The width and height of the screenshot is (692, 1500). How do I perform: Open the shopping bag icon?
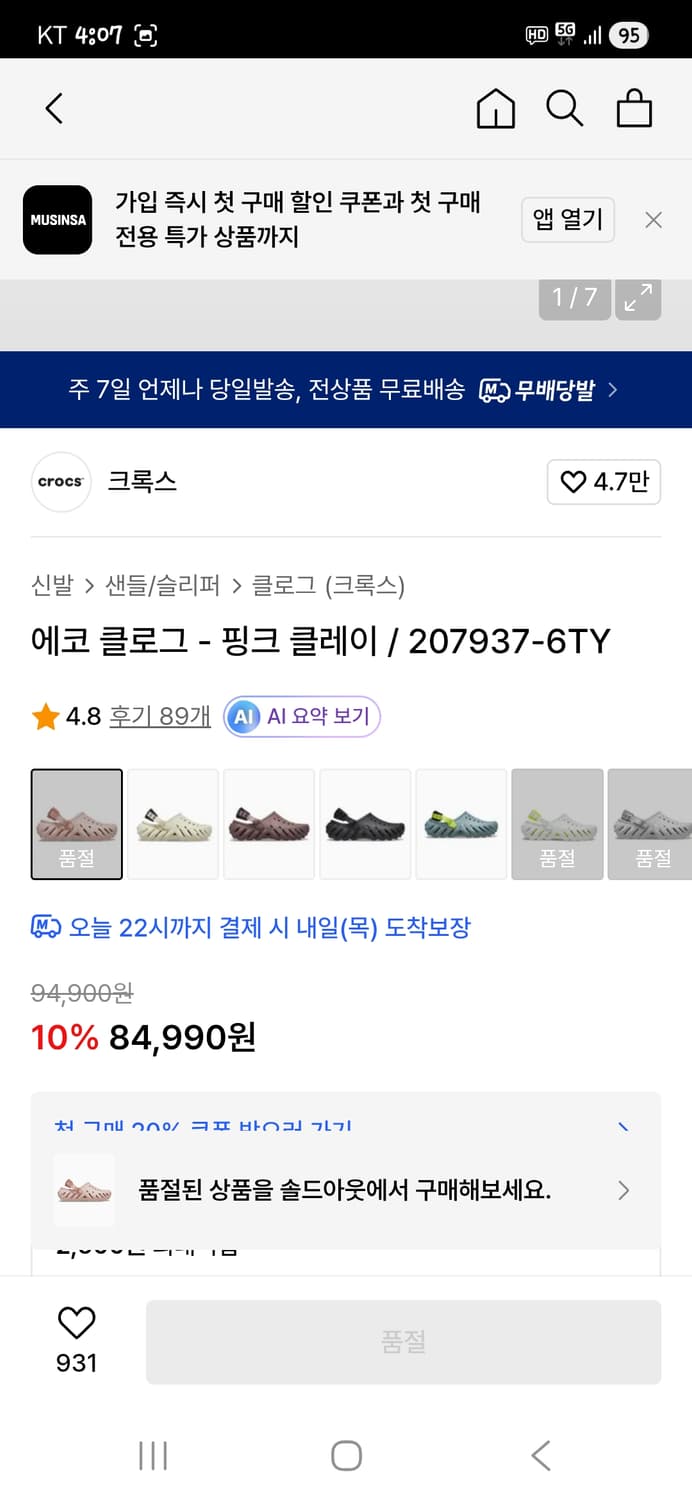634,108
